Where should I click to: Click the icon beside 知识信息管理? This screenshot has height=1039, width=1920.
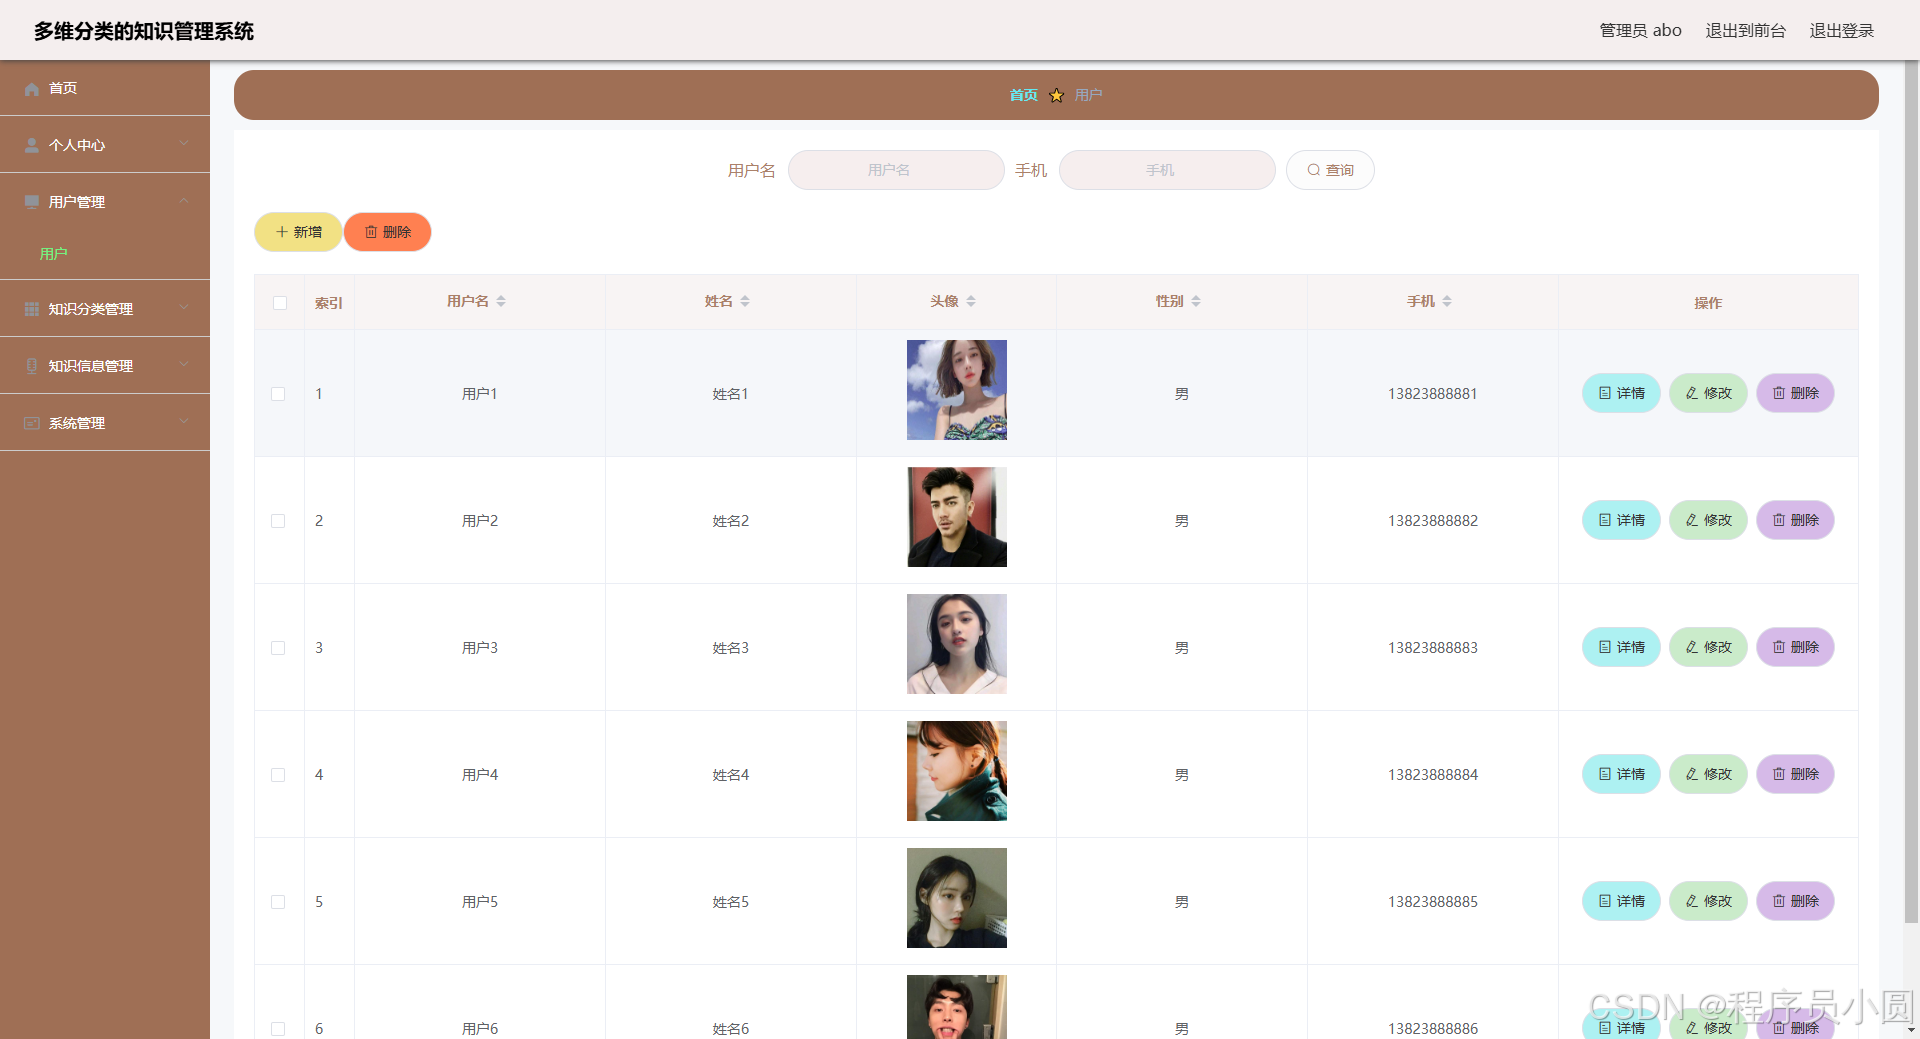coord(32,366)
